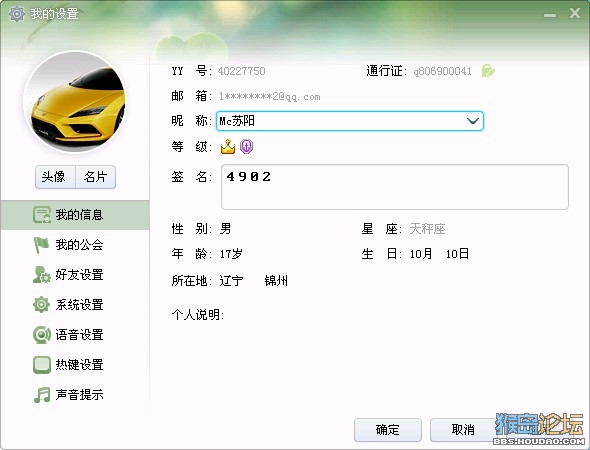Click the province value 辽宁
The height and width of the screenshot is (450, 590).
pyautogui.click(x=231, y=281)
